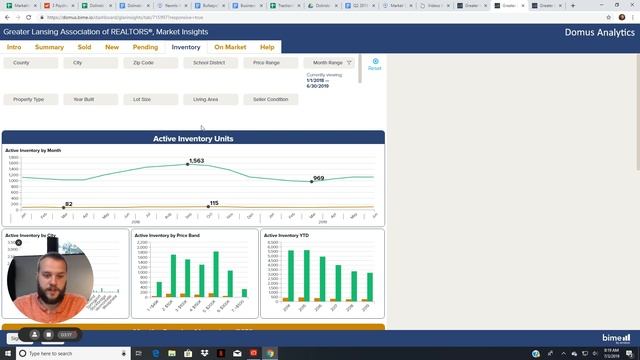Go back to the previous page
Screen dimensions: 640x360
pos(7,18)
